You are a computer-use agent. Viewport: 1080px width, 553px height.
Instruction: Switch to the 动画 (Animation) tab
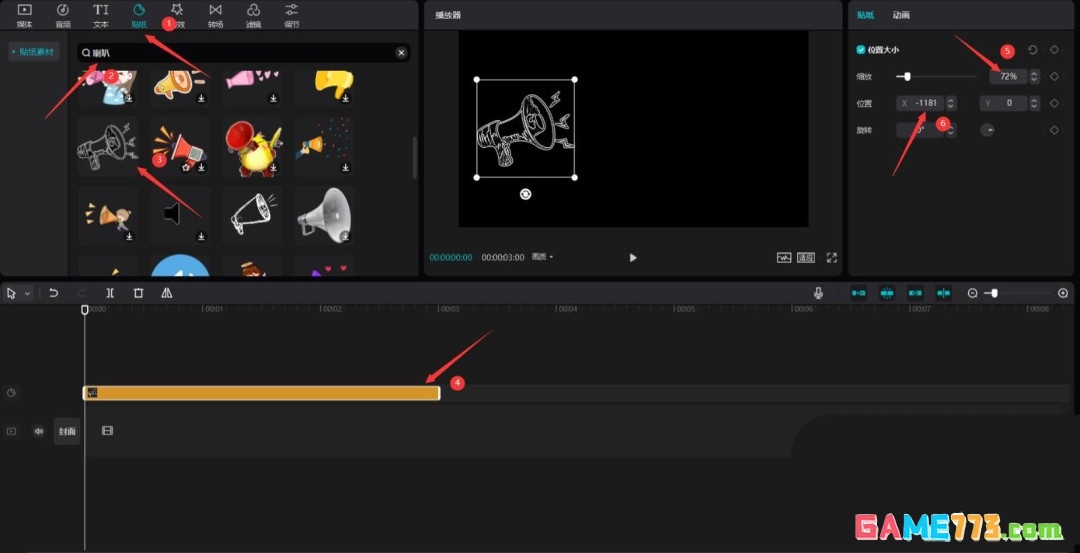(901, 15)
